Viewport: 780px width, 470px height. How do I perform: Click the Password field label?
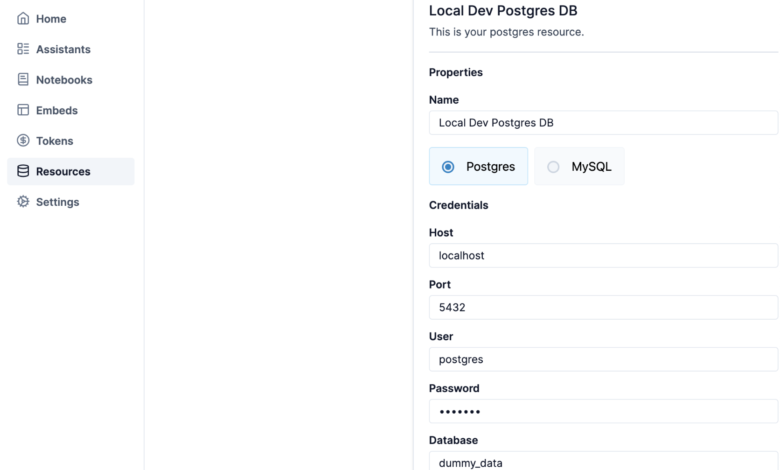(454, 388)
